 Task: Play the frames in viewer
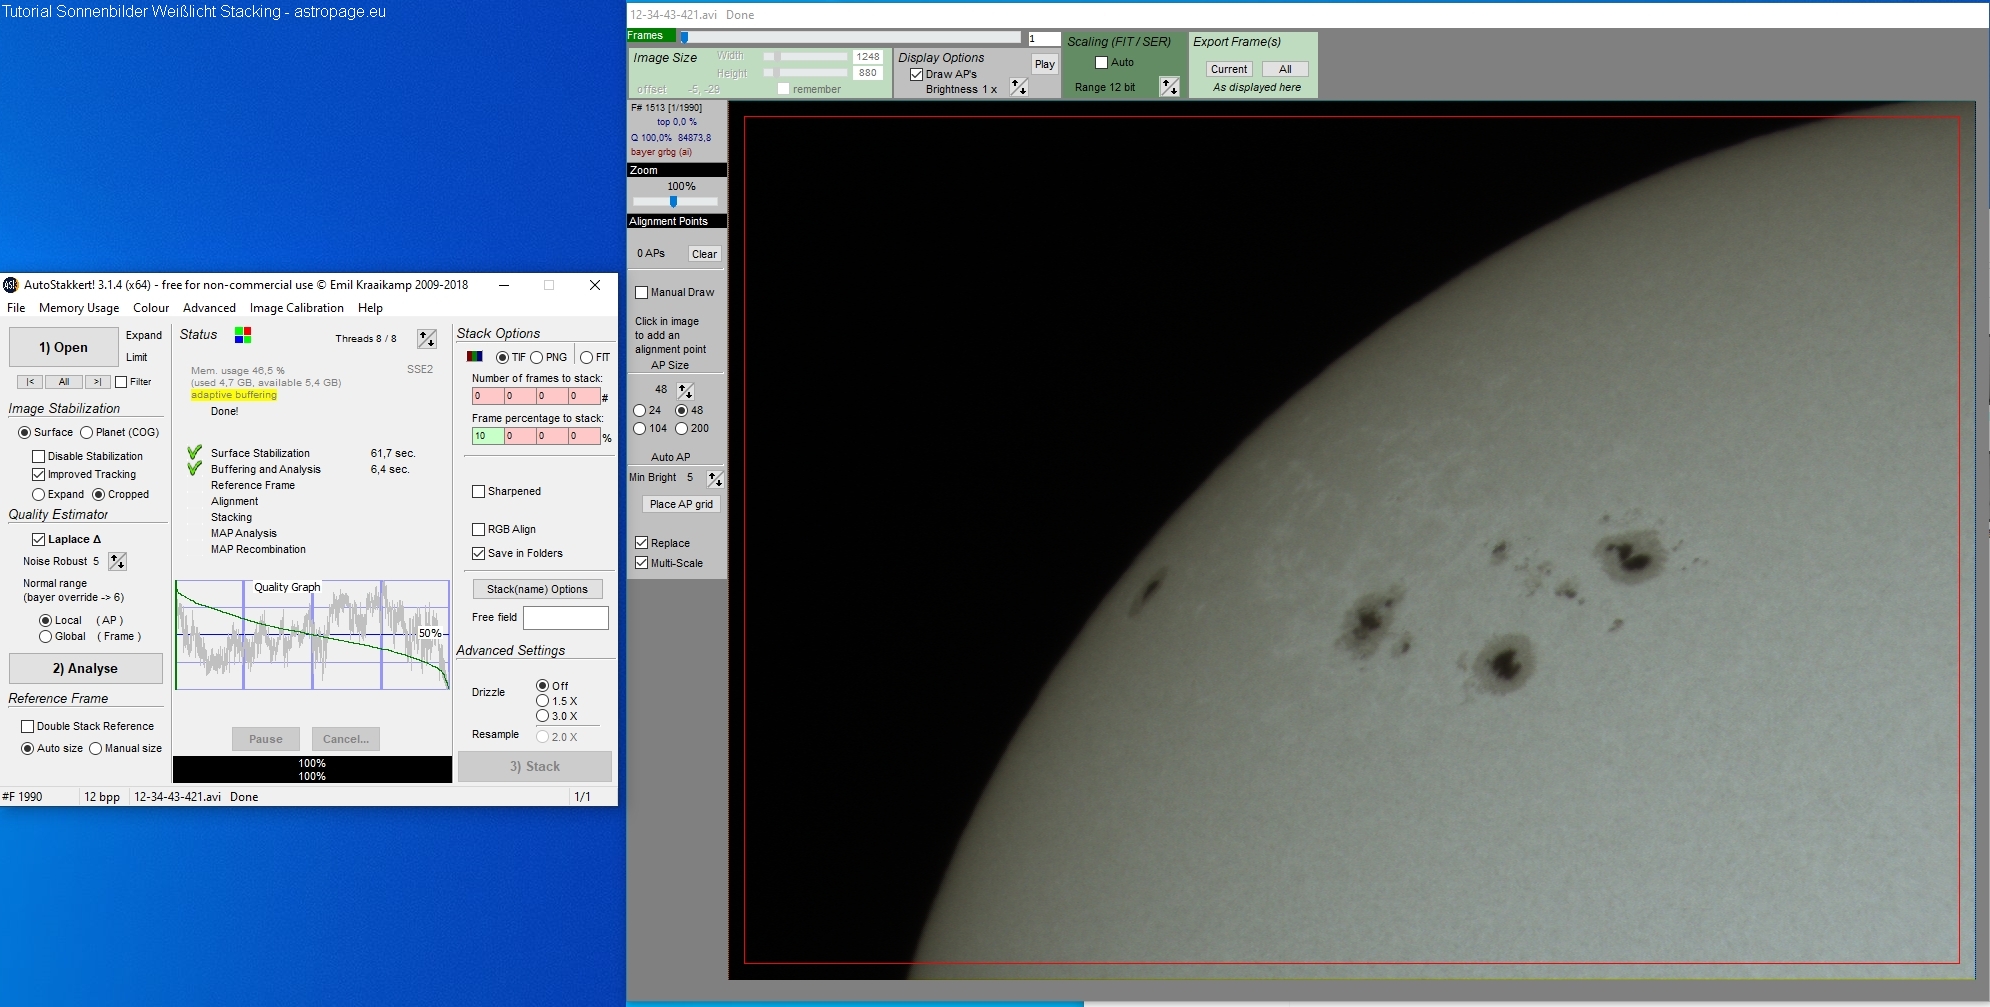1045,64
